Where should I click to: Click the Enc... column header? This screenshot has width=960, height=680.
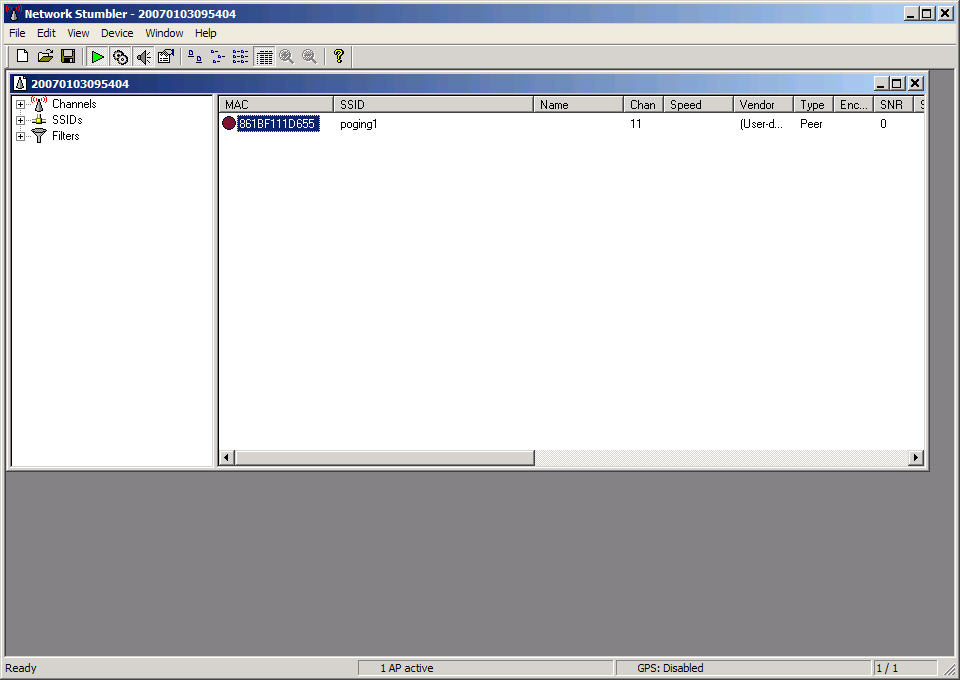pos(853,105)
